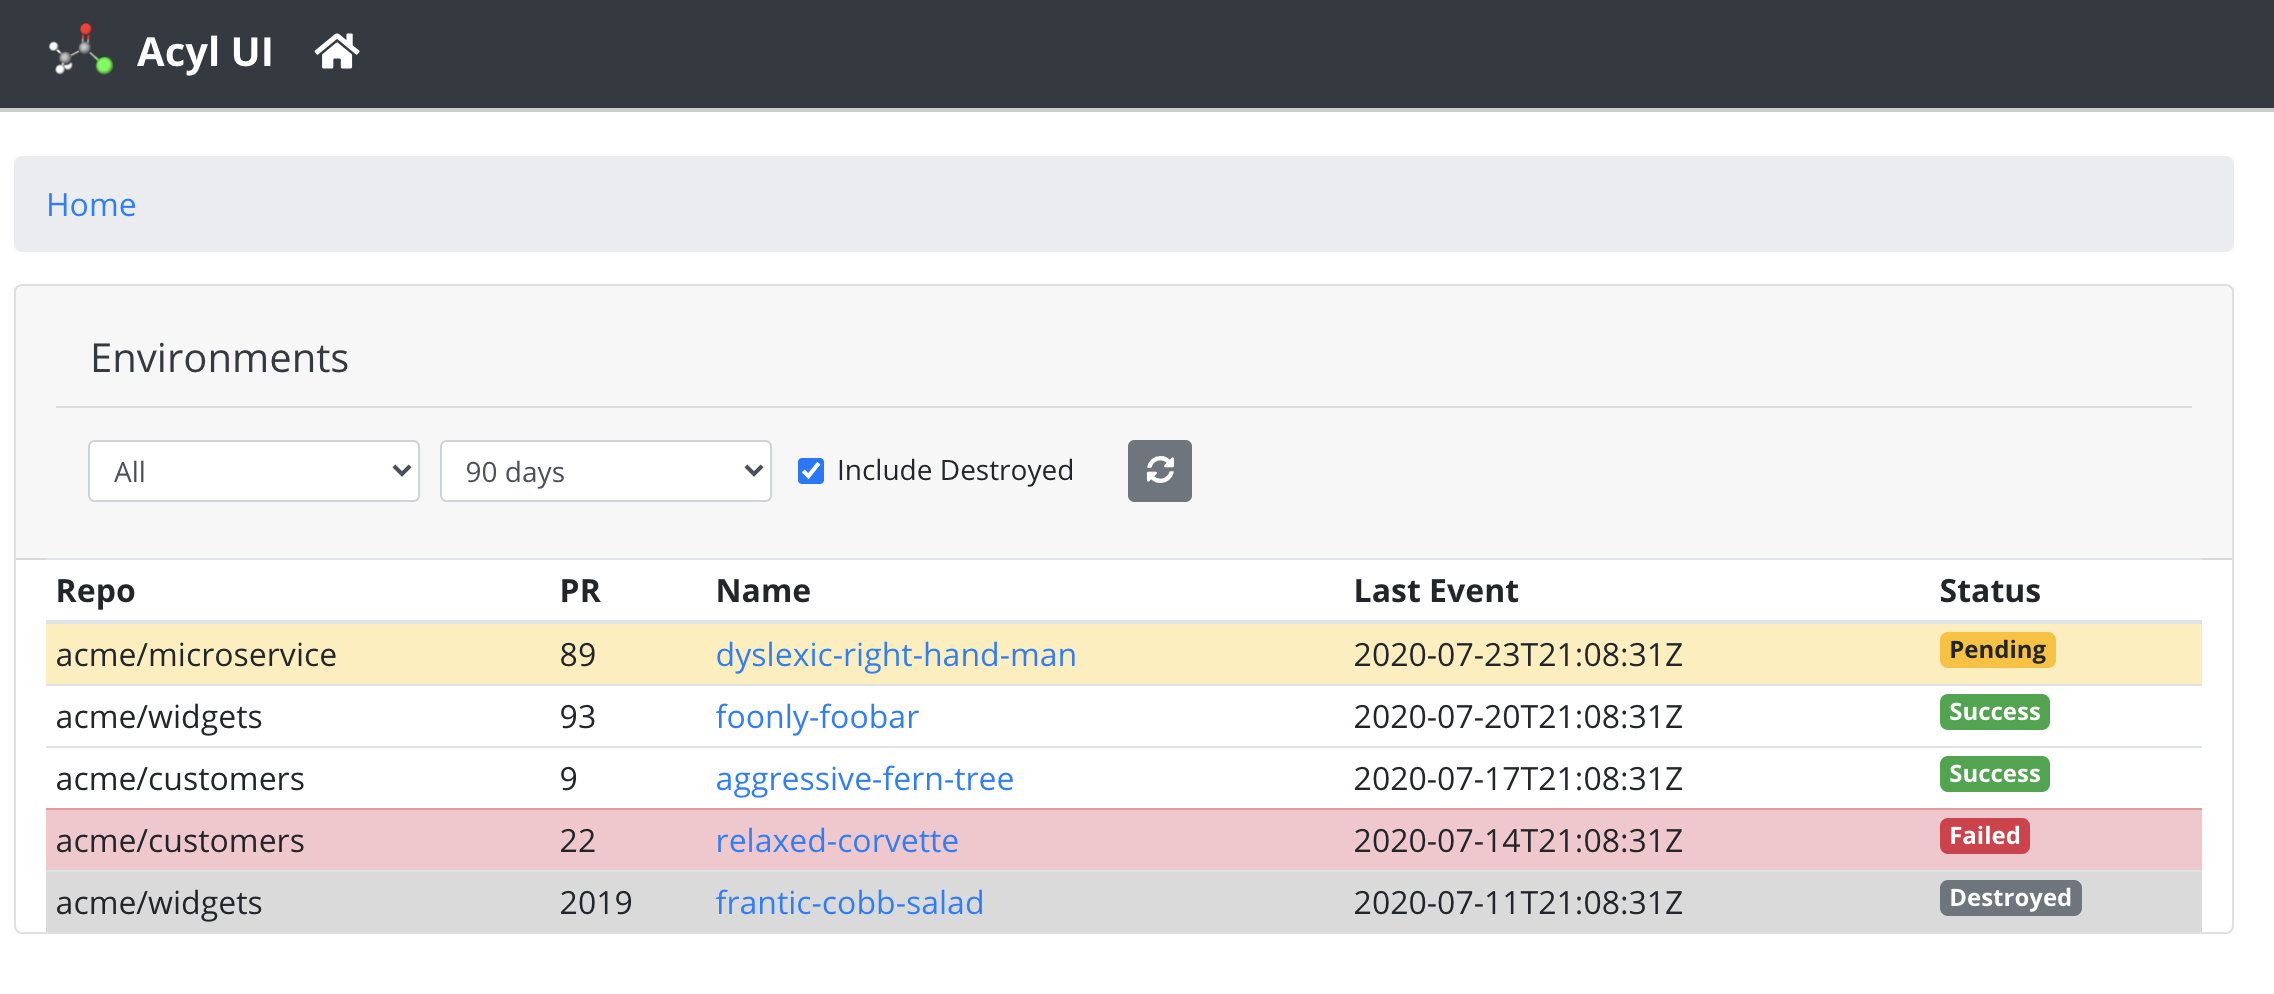Click the Home breadcrumb link
Screen dimensions: 2274x994
click(x=91, y=205)
